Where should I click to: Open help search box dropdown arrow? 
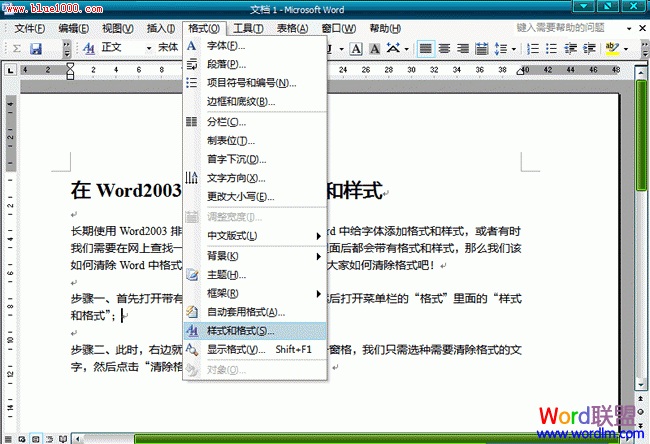point(629,29)
